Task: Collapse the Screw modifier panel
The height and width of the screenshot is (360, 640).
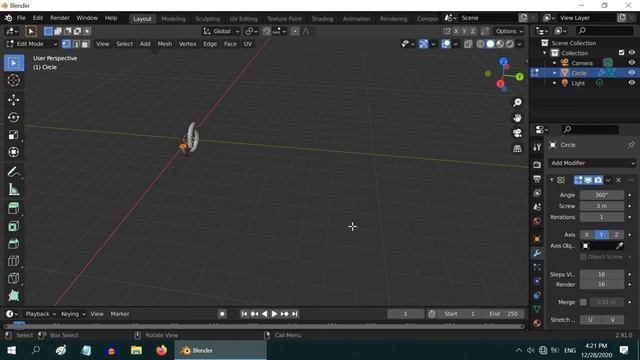Action: pyautogui.click(x=551, y=180)
